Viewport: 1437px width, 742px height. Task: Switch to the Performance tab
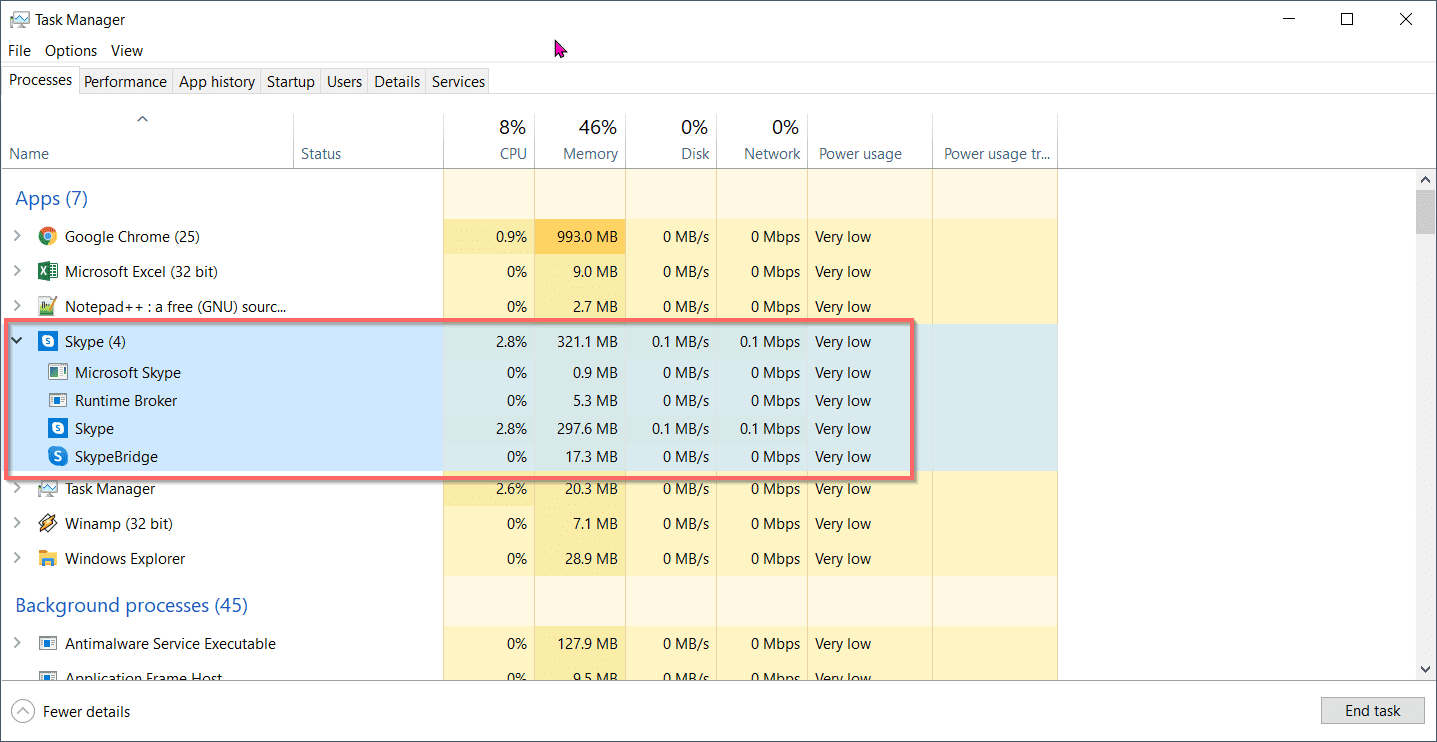coord(125,82)
